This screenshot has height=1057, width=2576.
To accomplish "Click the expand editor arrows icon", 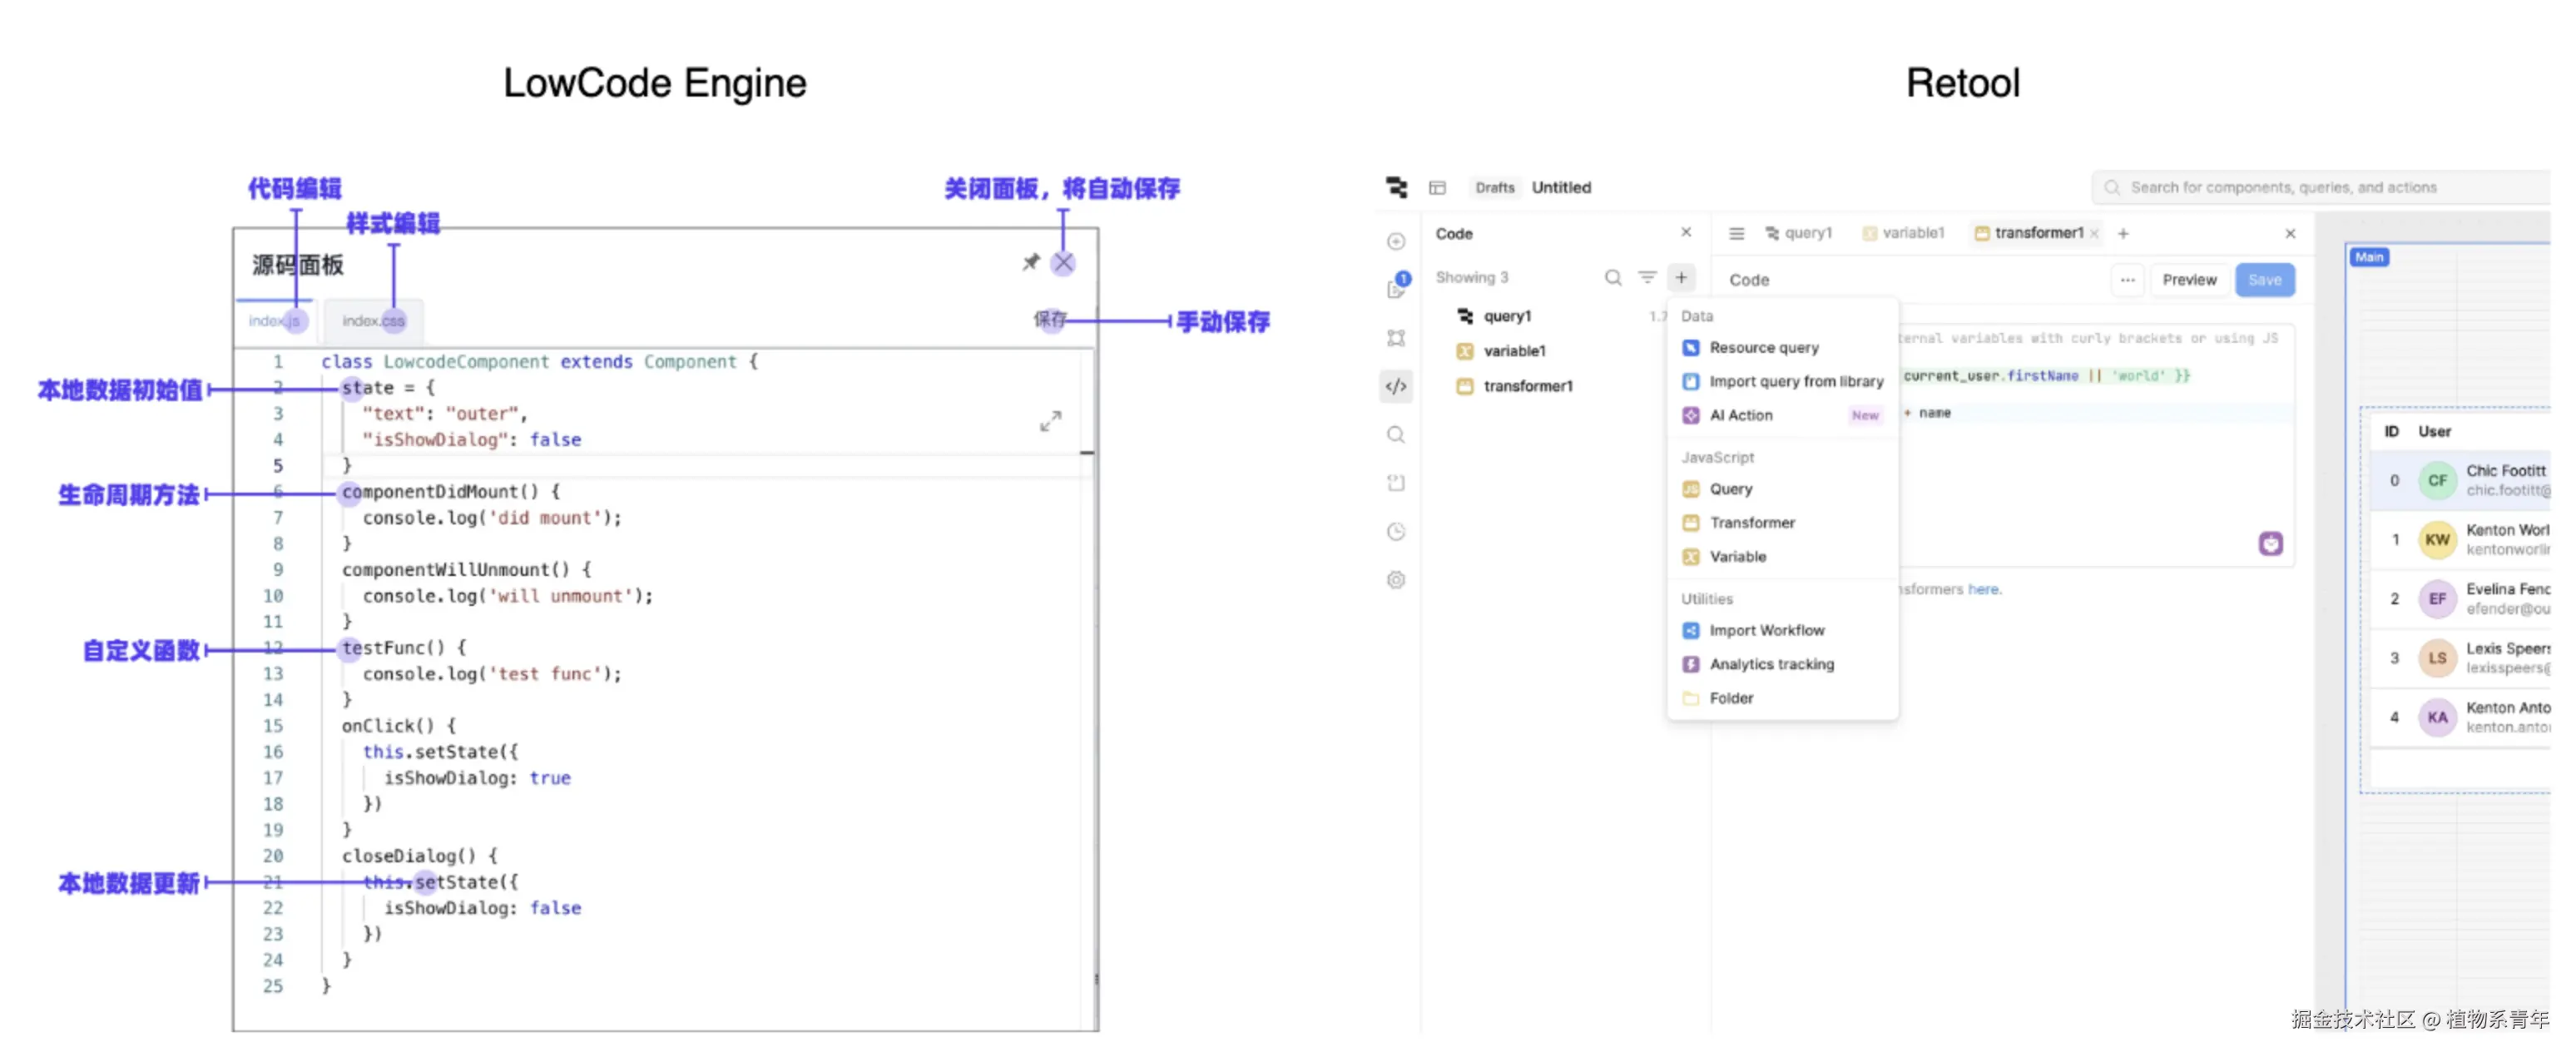I will coord(1050,421).
